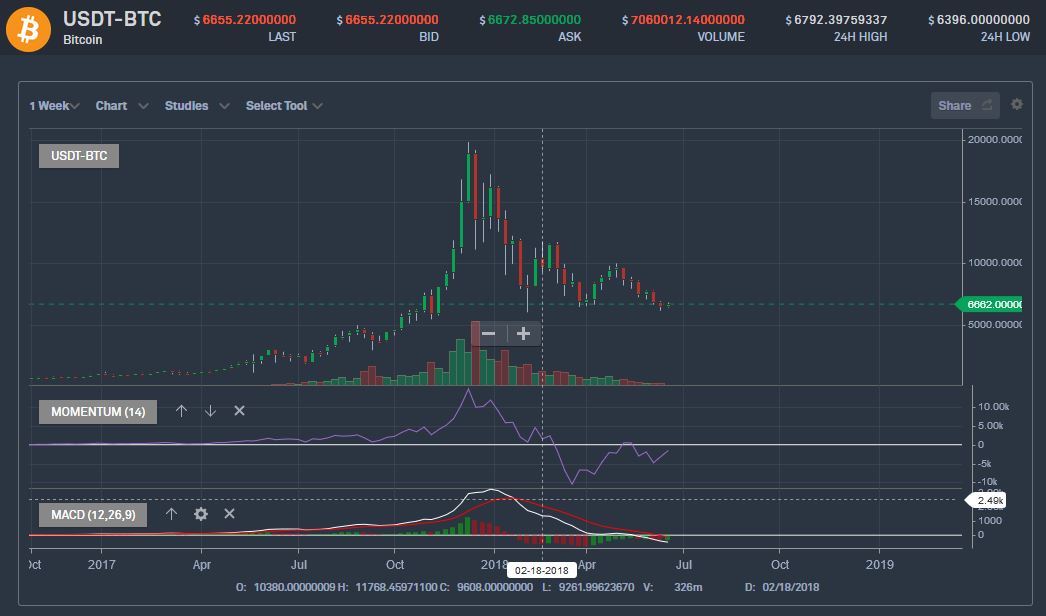
Task: Move Momentum study panel down
Action: tap(210, 411)
